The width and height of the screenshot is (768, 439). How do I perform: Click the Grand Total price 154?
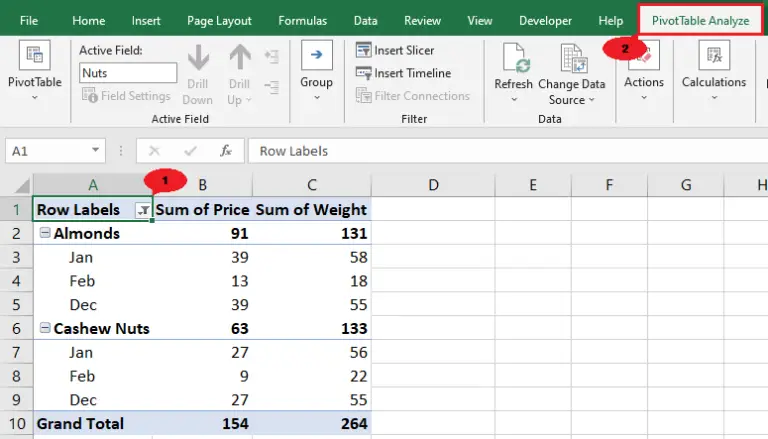point(202,423)
